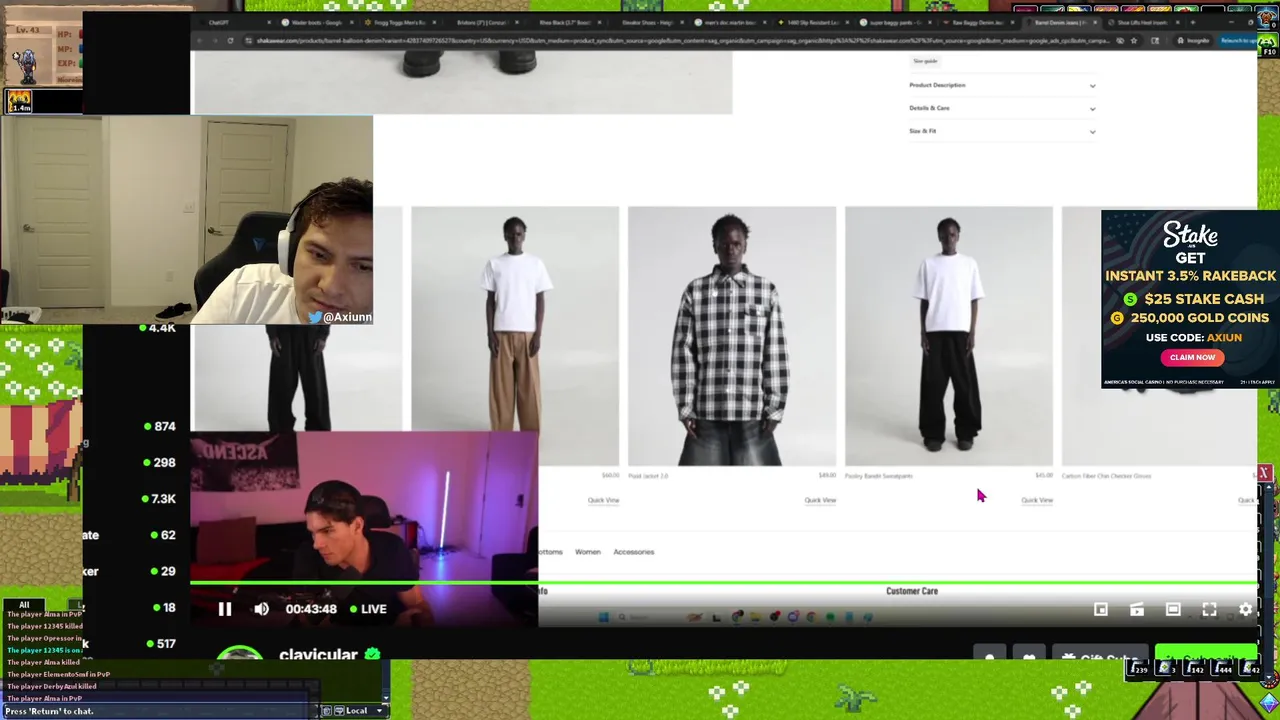Open the clavicular channel name
1280x720 pixels.
[x=318, y=655]
